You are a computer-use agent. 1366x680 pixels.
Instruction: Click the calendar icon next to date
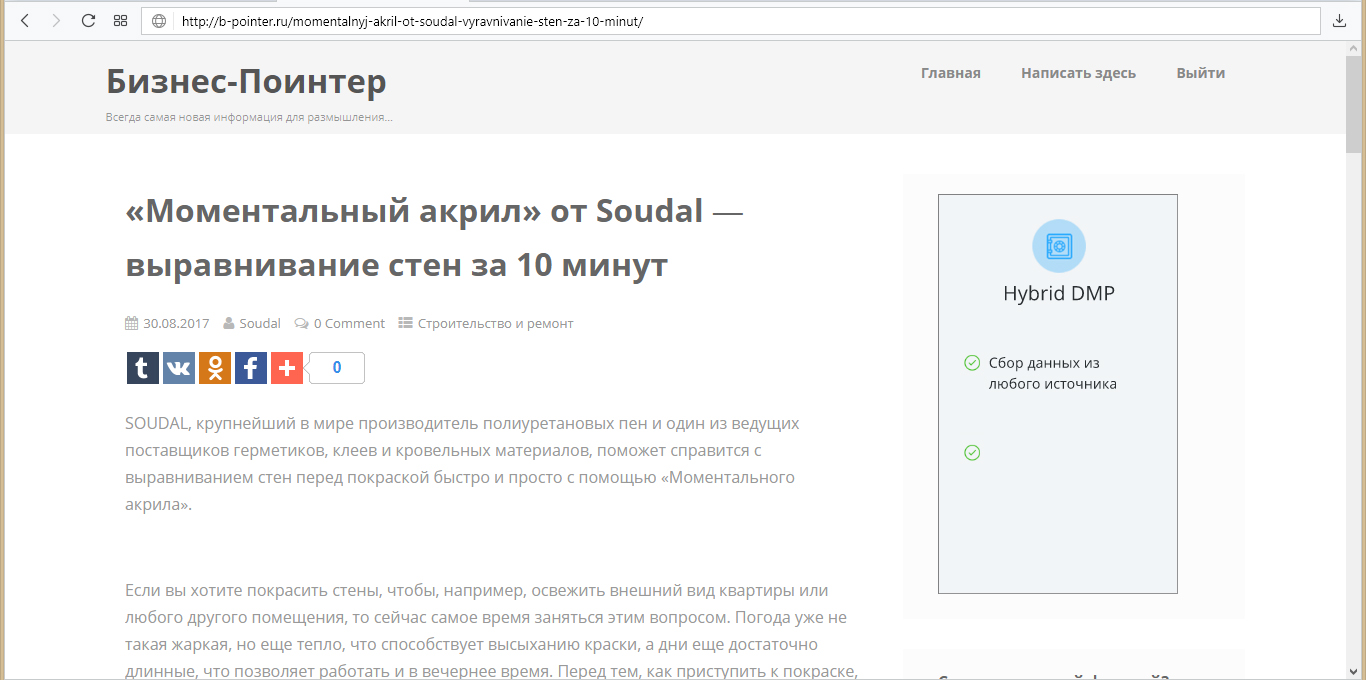[131, 323]
